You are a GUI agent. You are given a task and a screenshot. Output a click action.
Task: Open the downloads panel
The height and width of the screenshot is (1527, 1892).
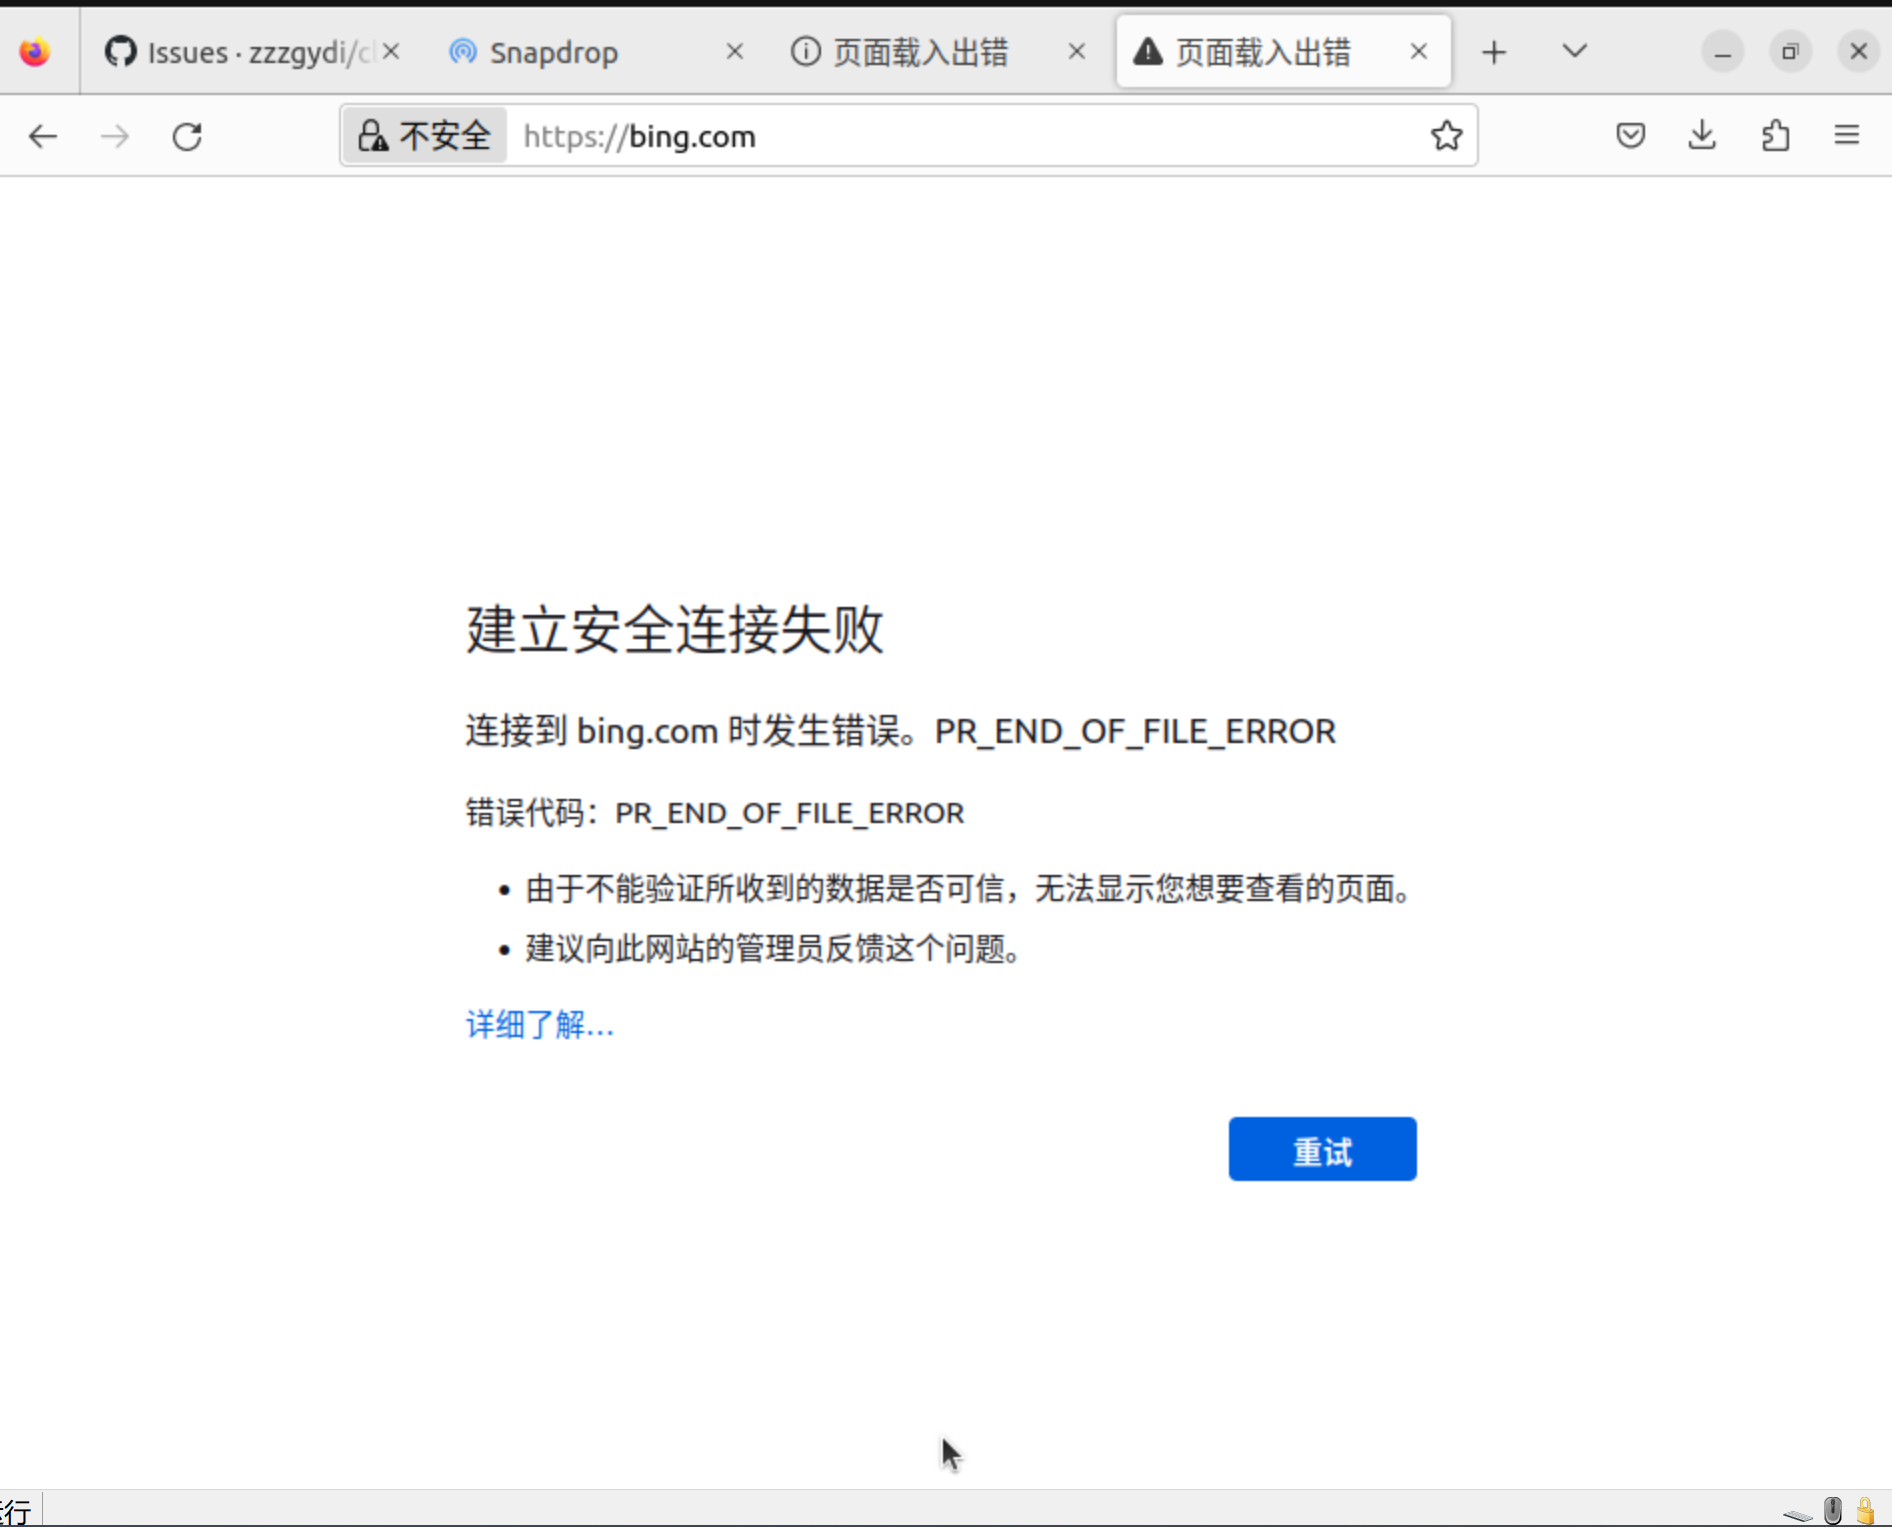click(x=1702, y=135)
